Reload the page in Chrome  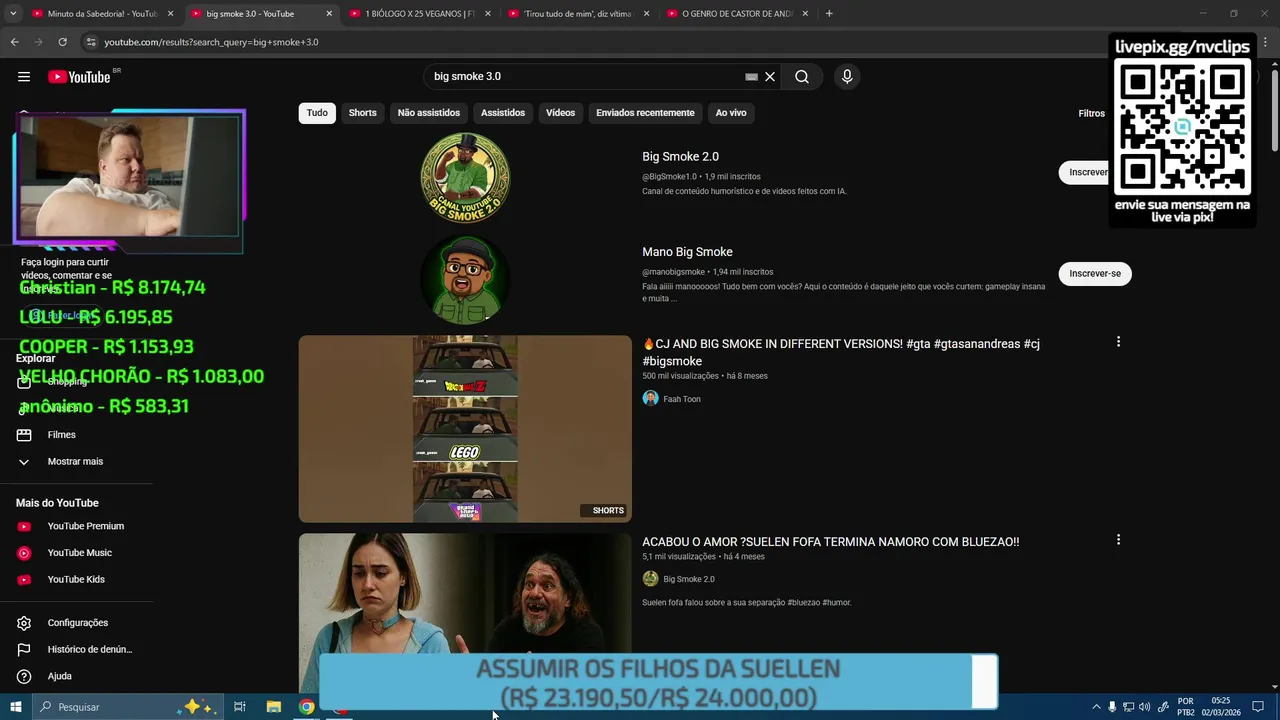click(62, 42)
